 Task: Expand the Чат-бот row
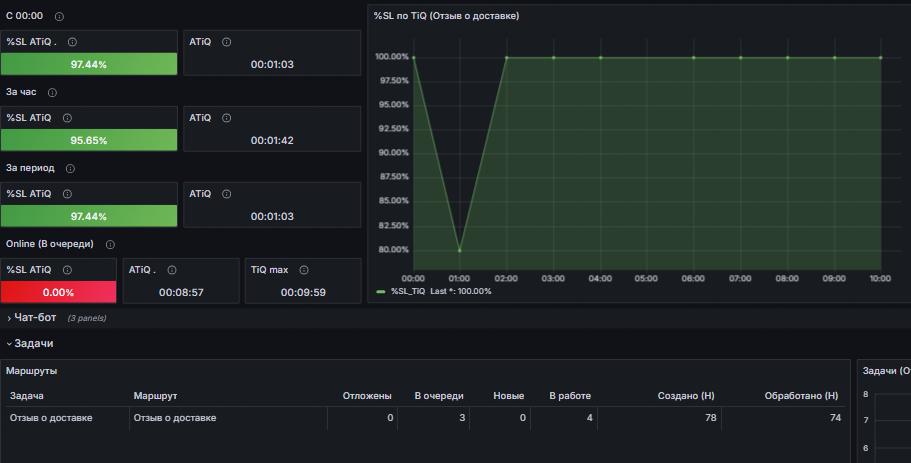pyautogui.click(x=35, y=318)
